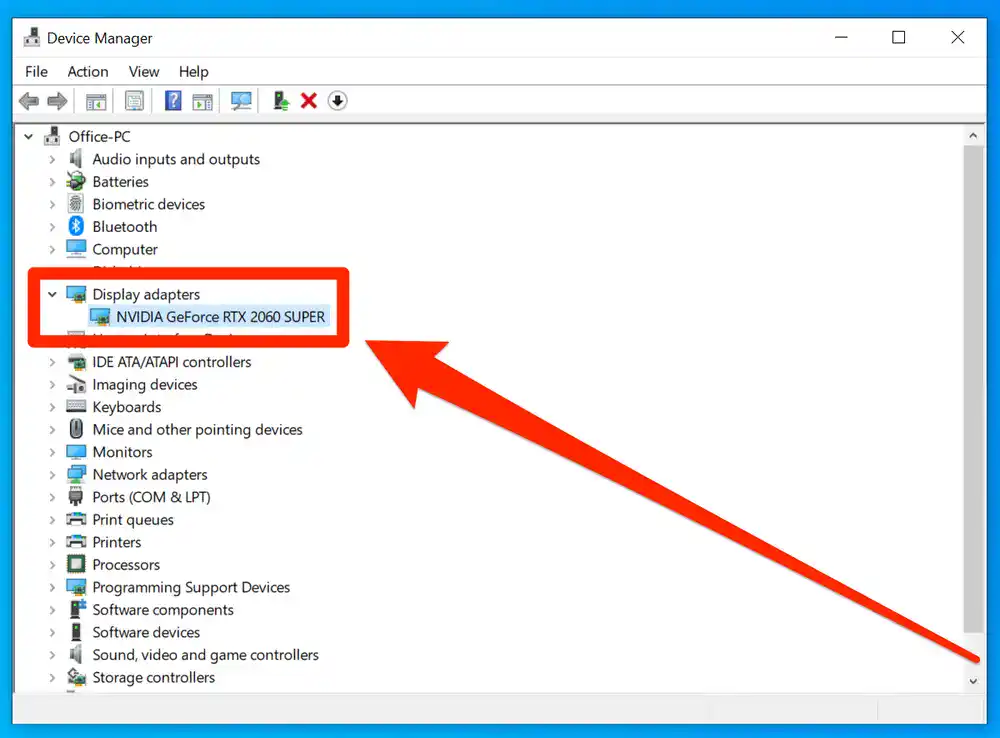Select the Display adapters label

(x=146, y=294)
